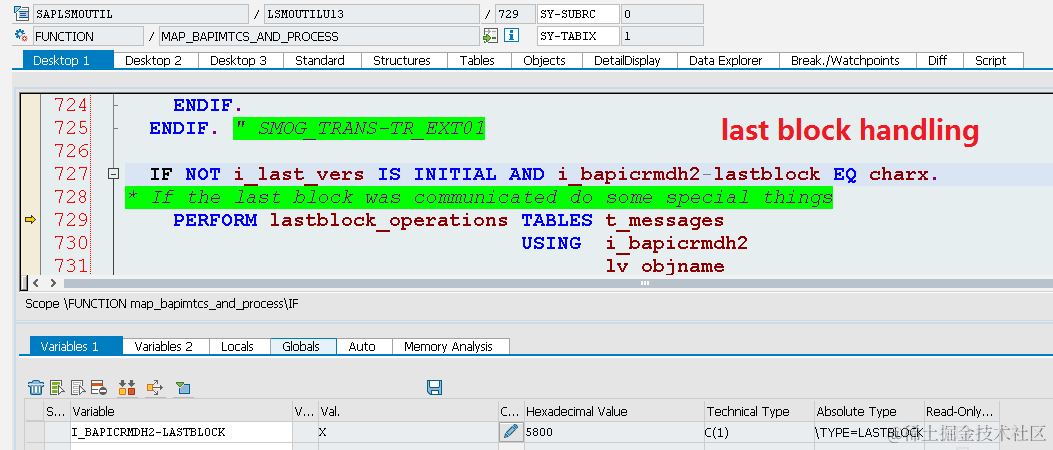This screenshot has width=1053, height=450.
Task: Click the Variable column header
Action: click(181, 411)
